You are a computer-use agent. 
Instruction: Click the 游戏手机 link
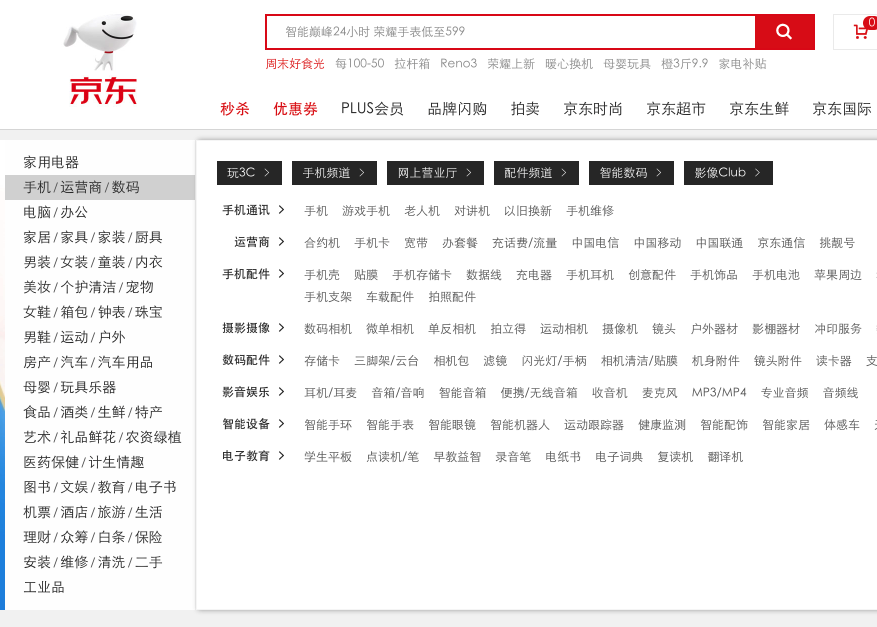pyautogui.click(x=366, y=211)
